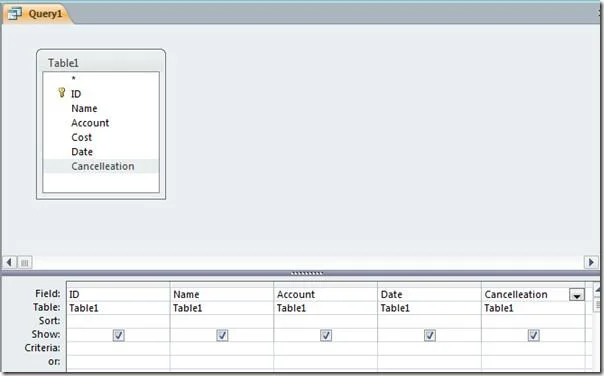Select the Name field in Table1 list
Viewport: 604px width, 376px height.
101,108
